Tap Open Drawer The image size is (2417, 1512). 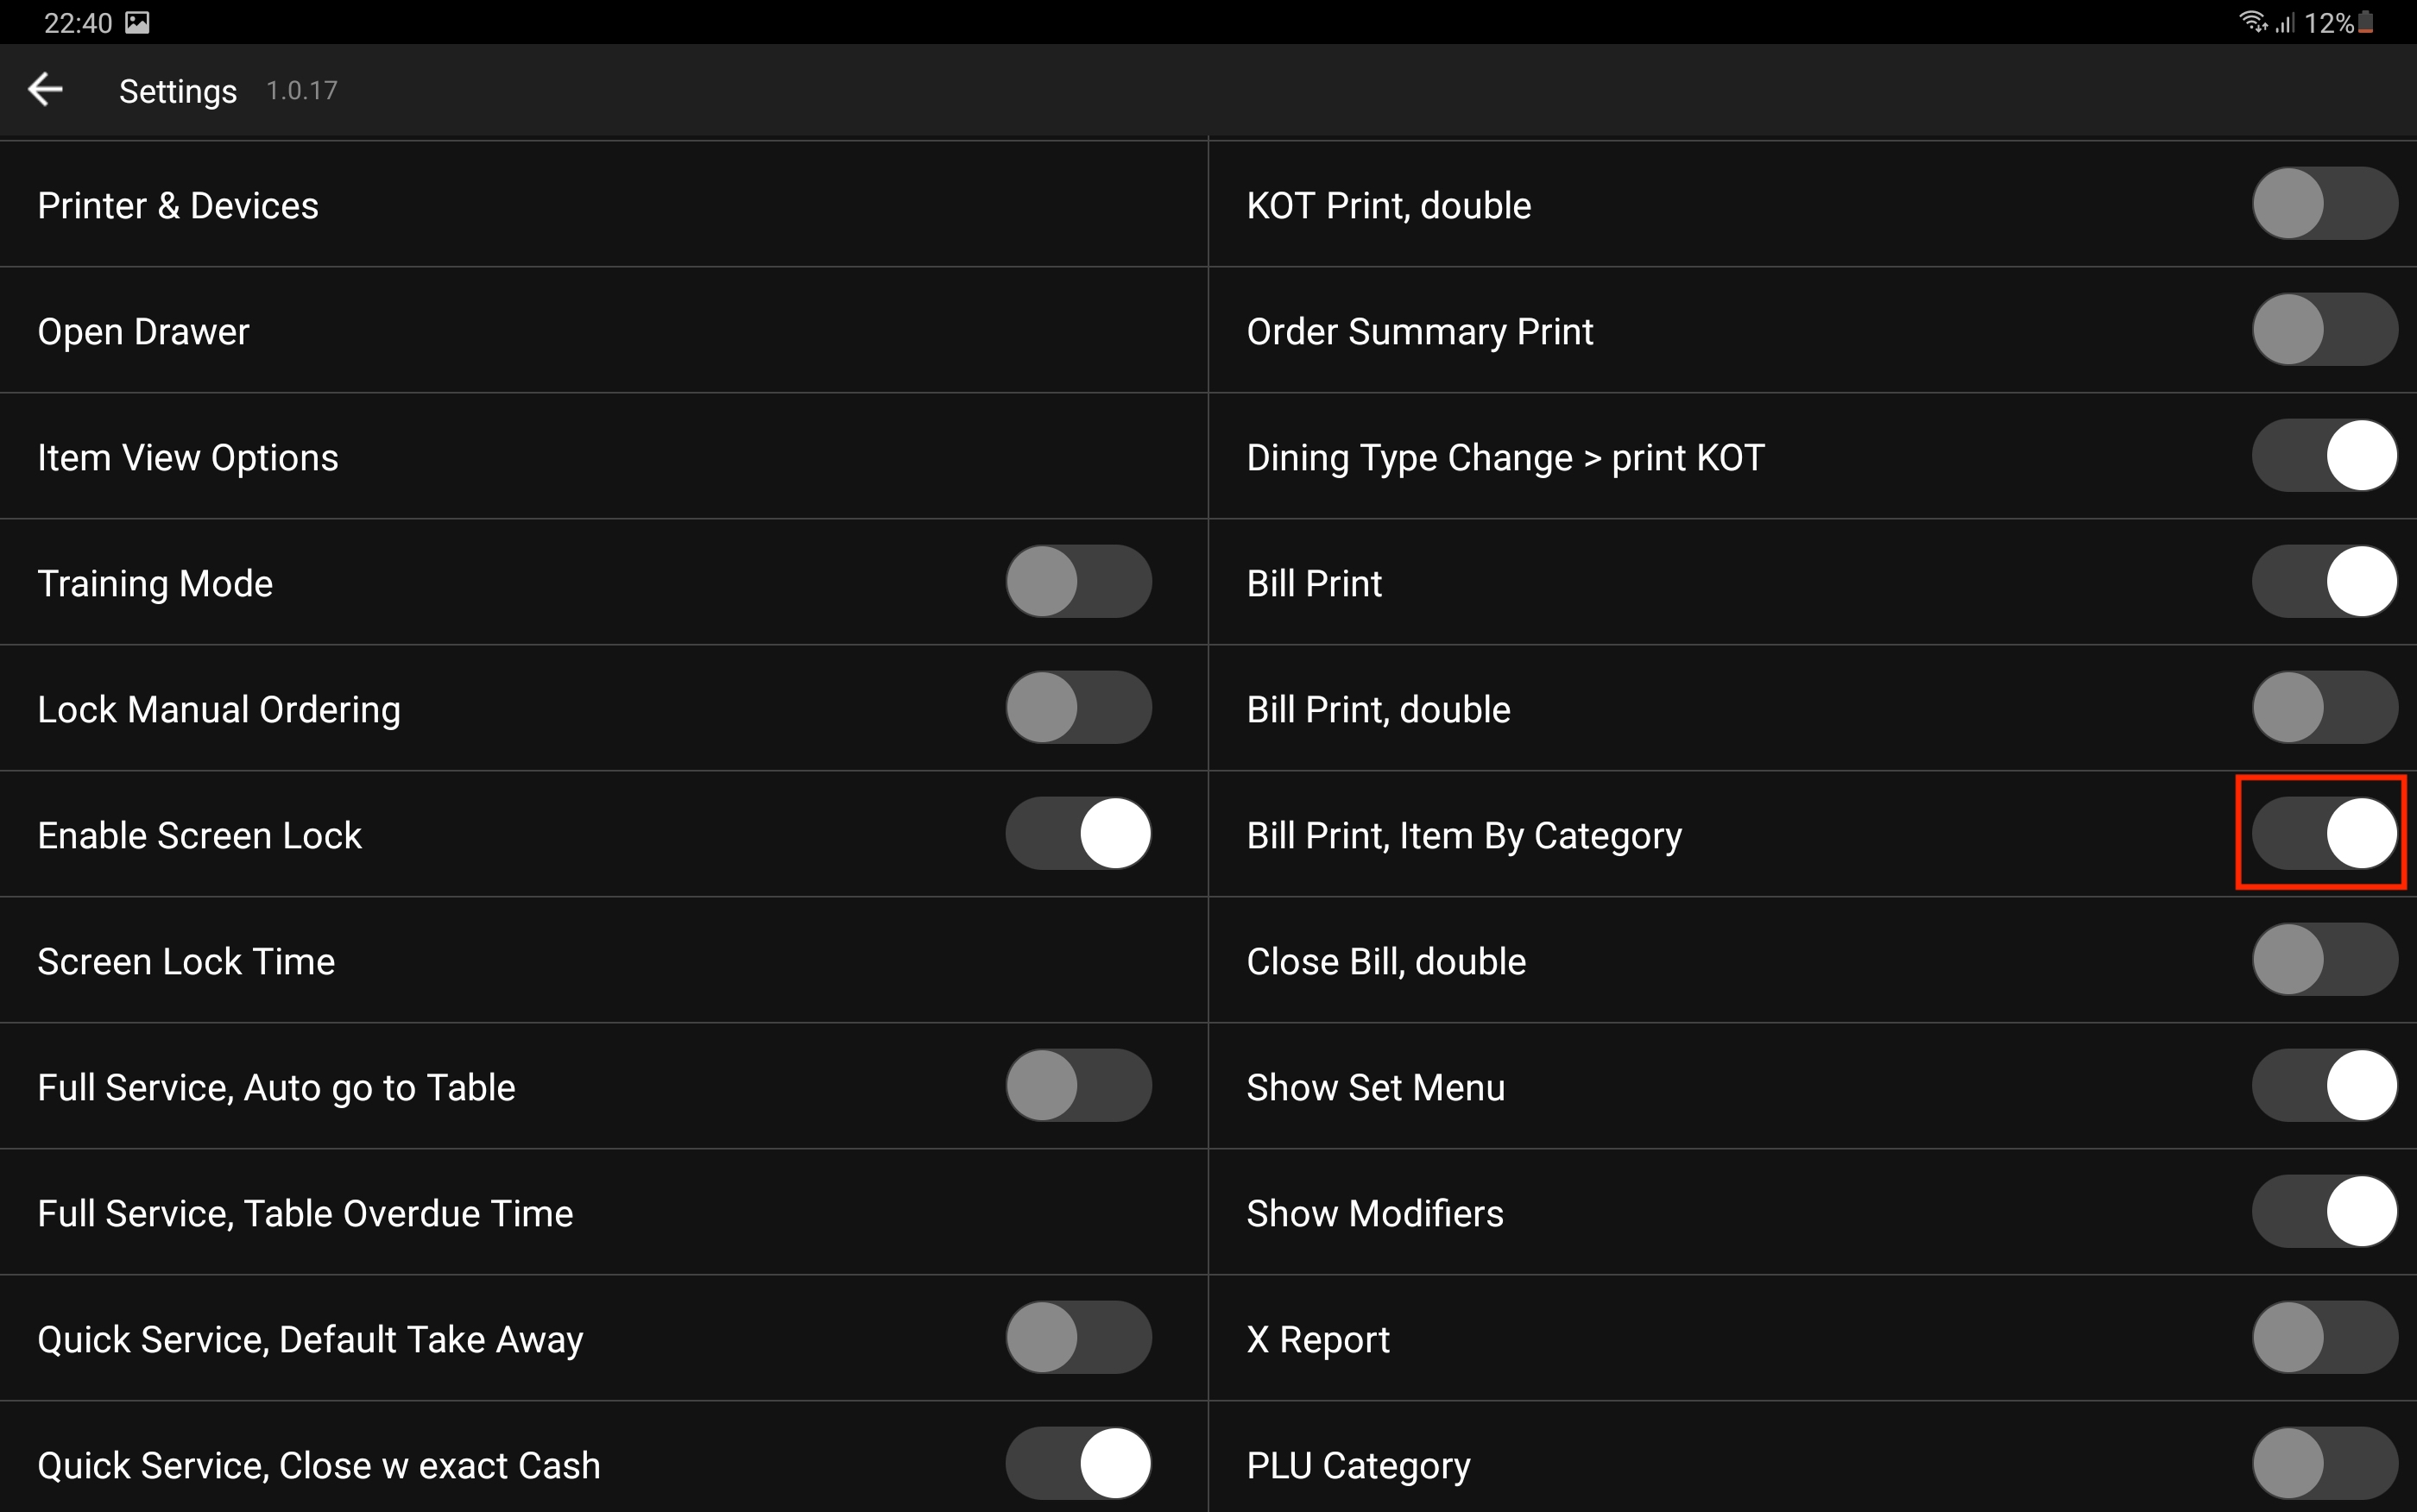click(x=143, y=331)
